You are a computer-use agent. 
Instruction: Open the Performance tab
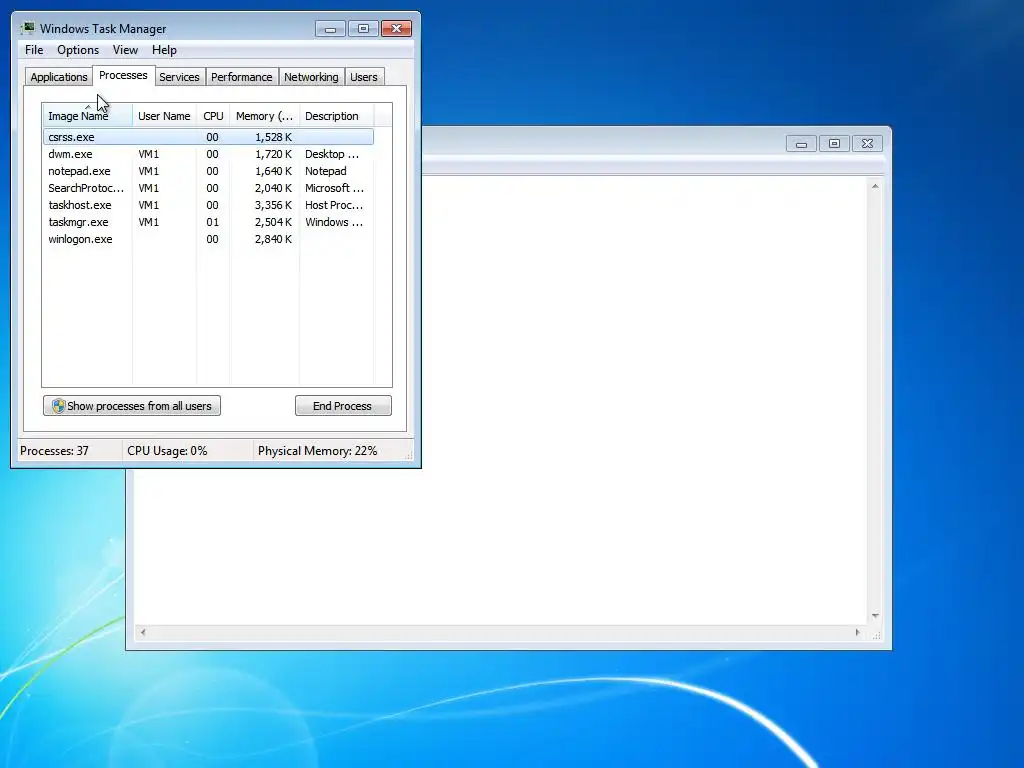pyautogui.click(x=241, y=77)
